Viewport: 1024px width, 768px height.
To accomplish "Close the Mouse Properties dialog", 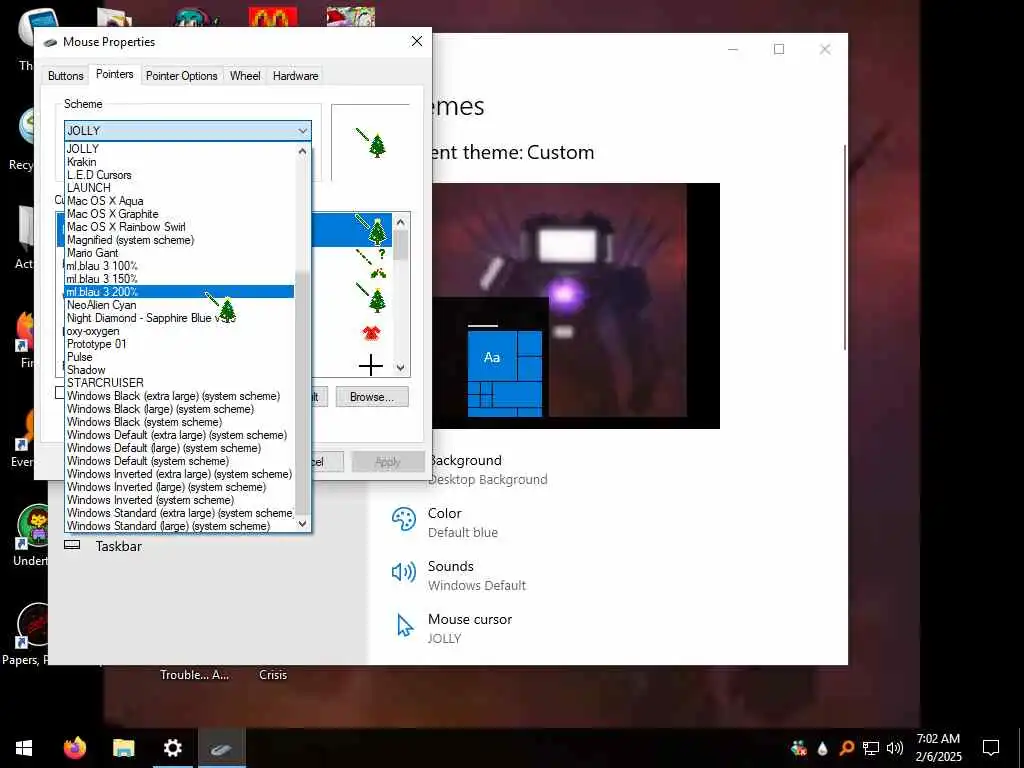I will point(417,41).
